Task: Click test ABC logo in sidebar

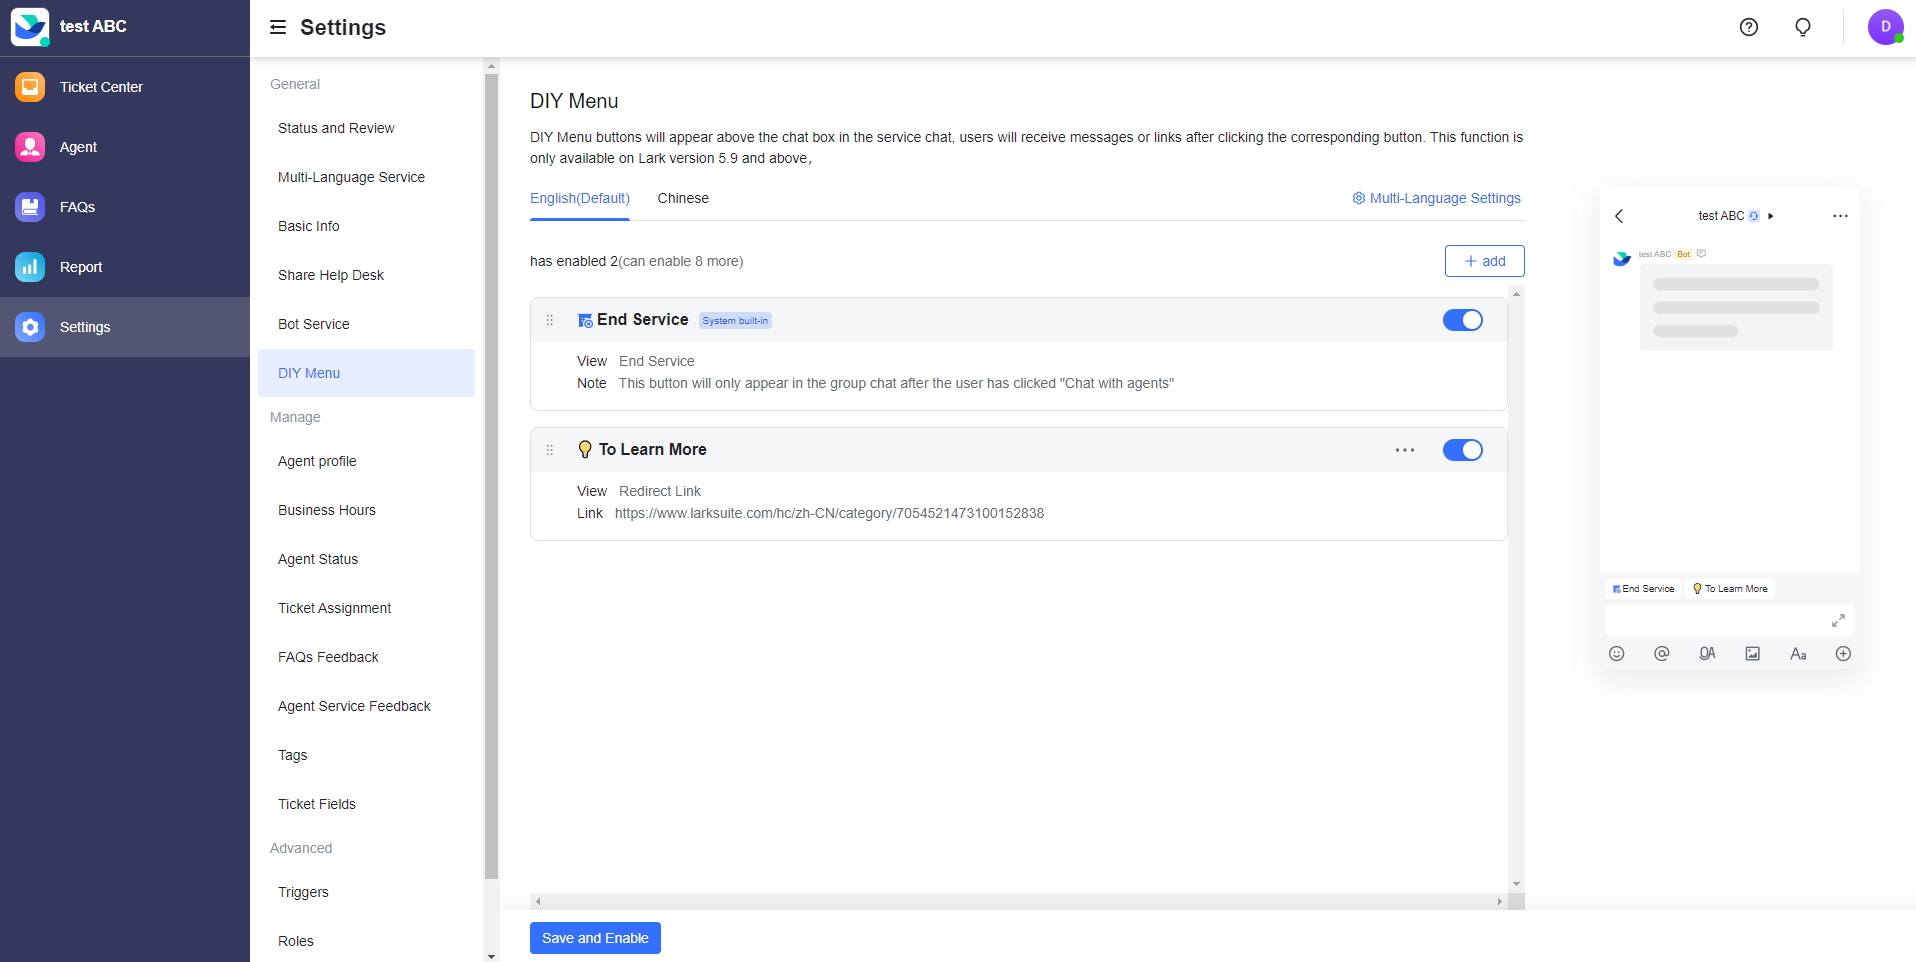Action: coord(30,27)
